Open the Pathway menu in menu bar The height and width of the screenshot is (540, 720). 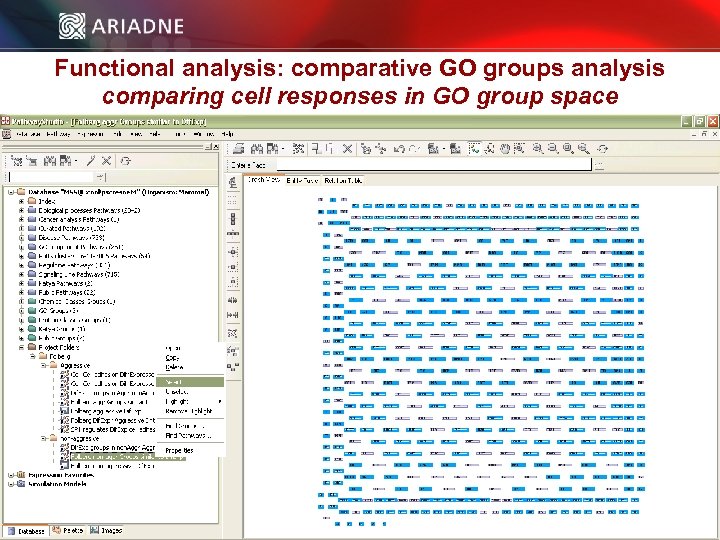(59, 134)
